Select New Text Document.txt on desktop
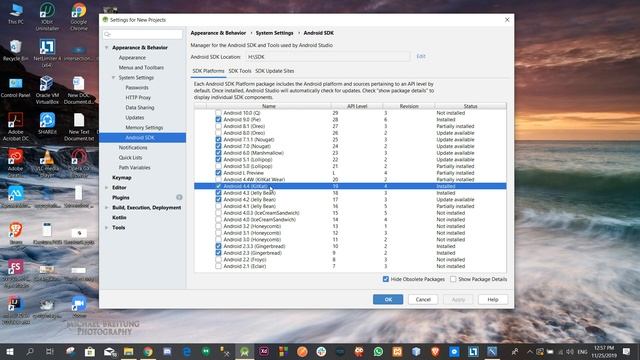This screenshot has height=360, width=640. tap(79, 127)
